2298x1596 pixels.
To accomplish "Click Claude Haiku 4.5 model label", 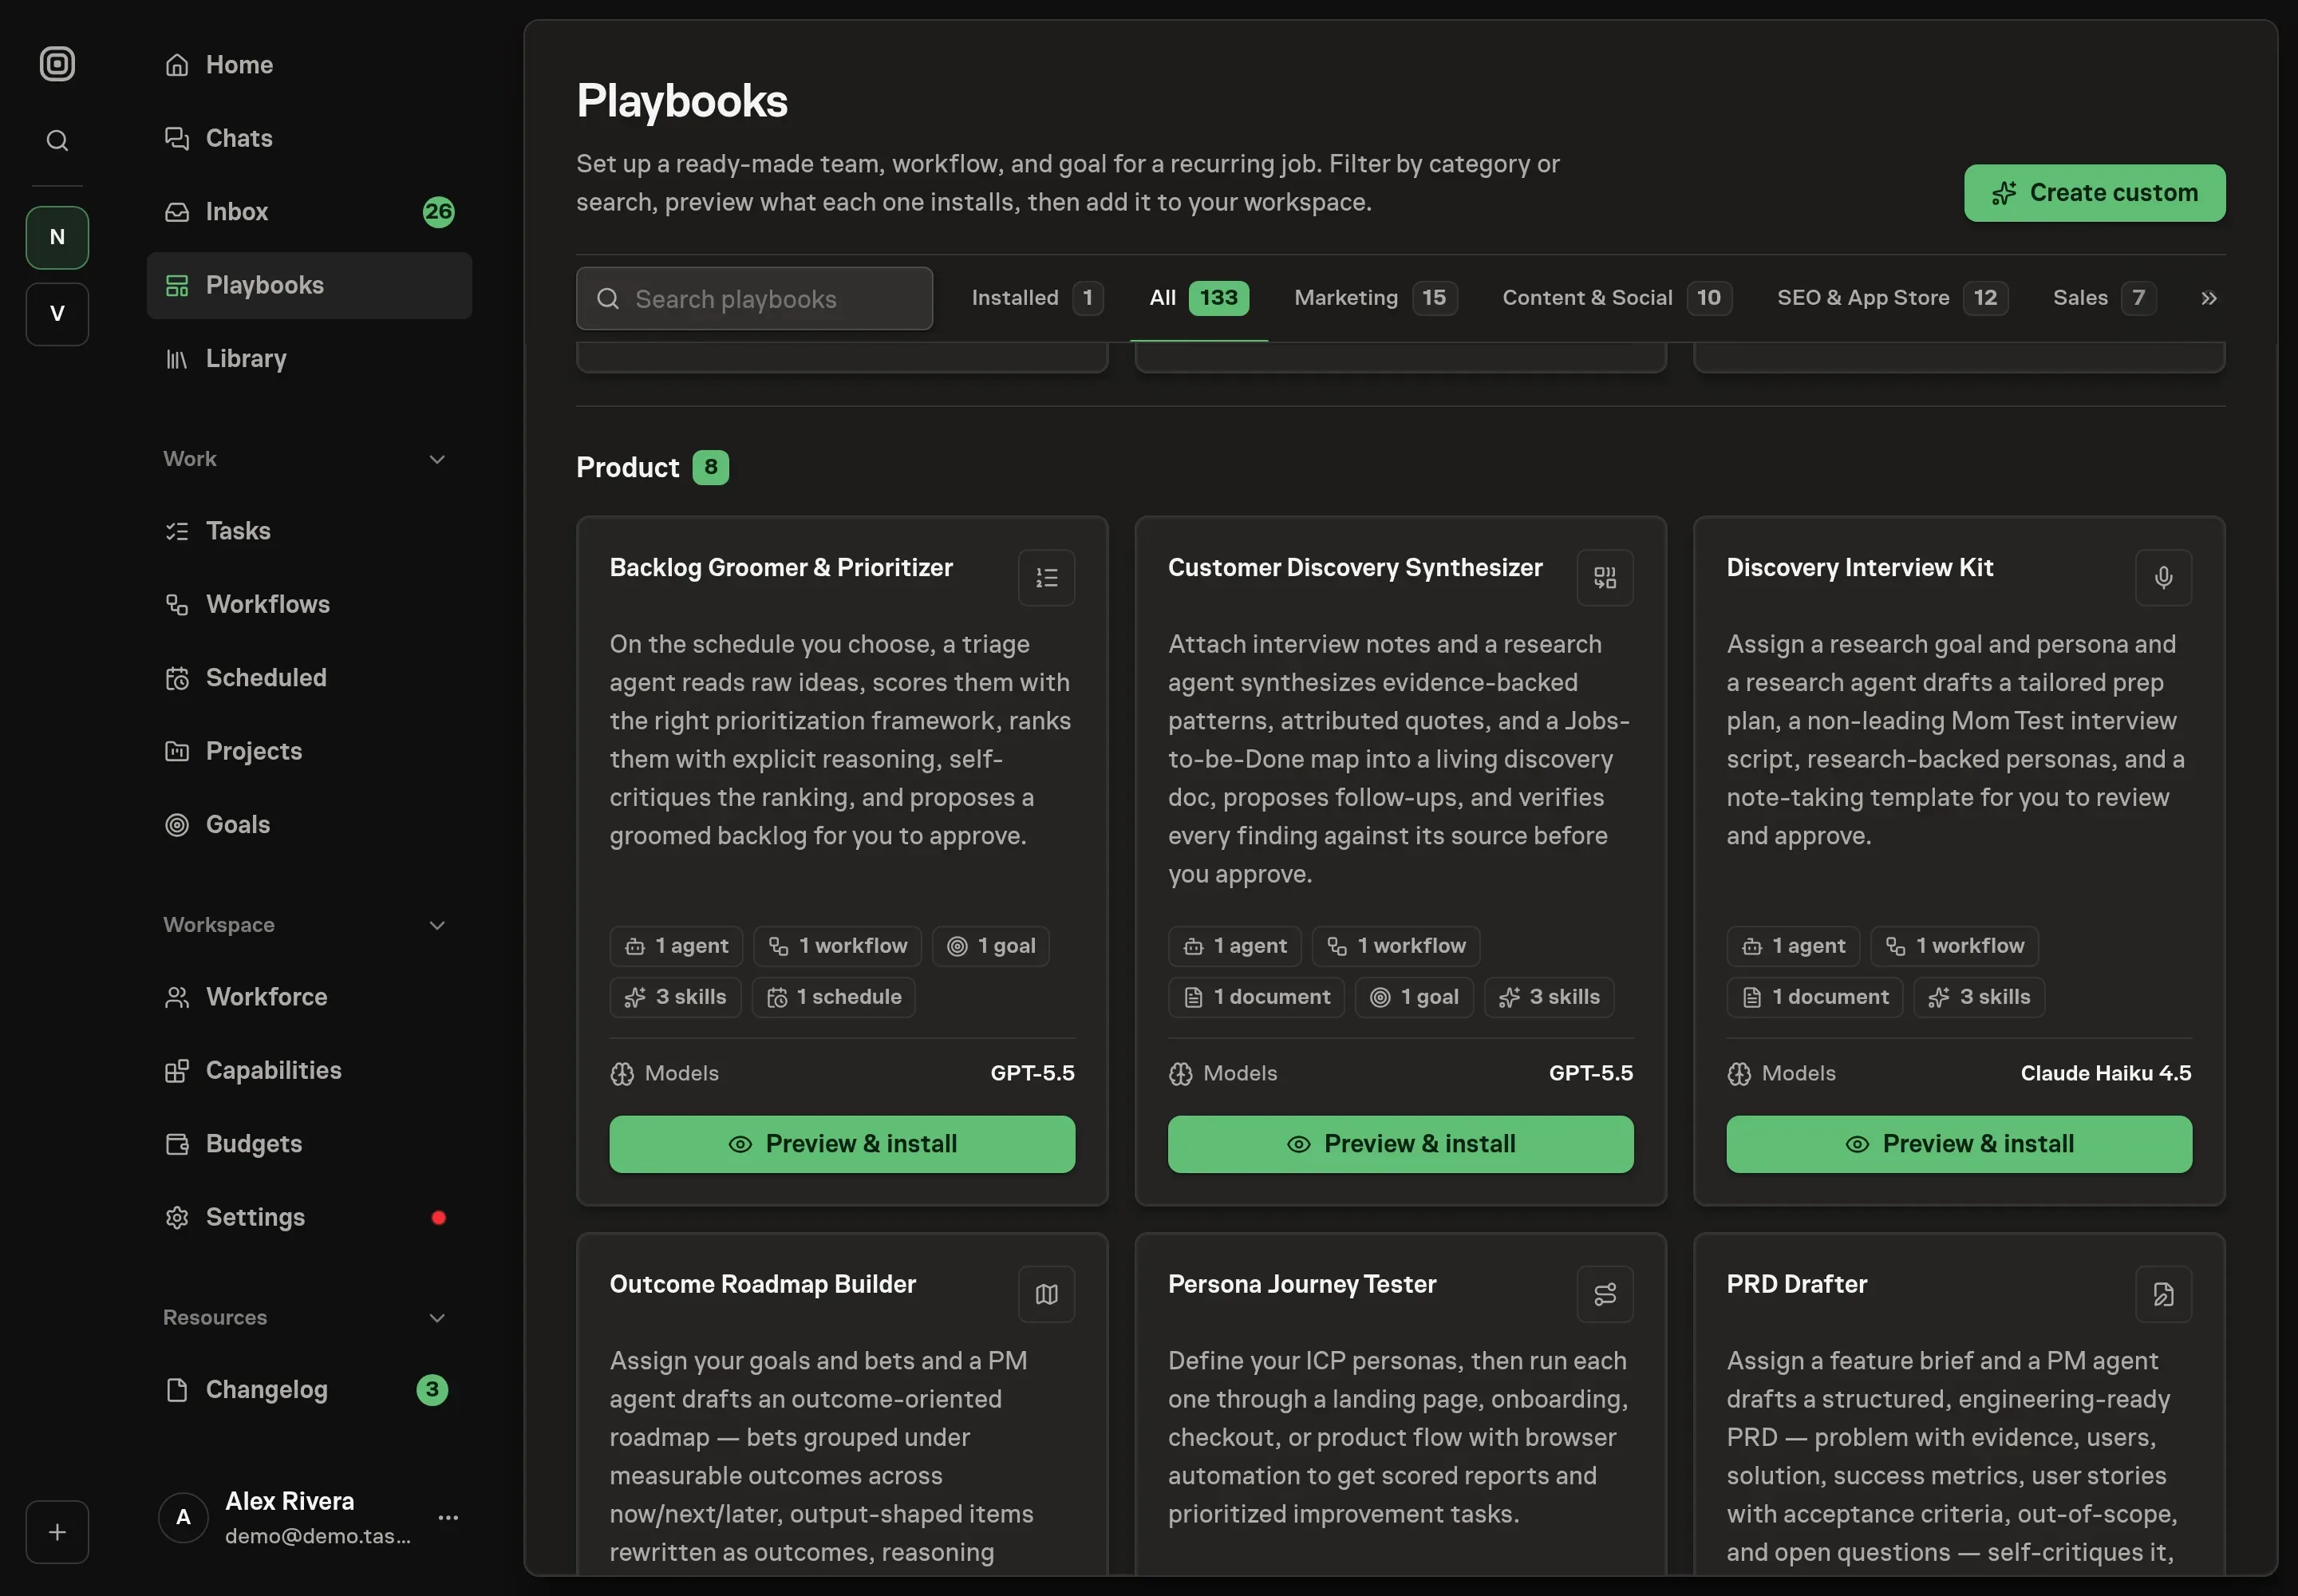I will pos(2106,1073).
